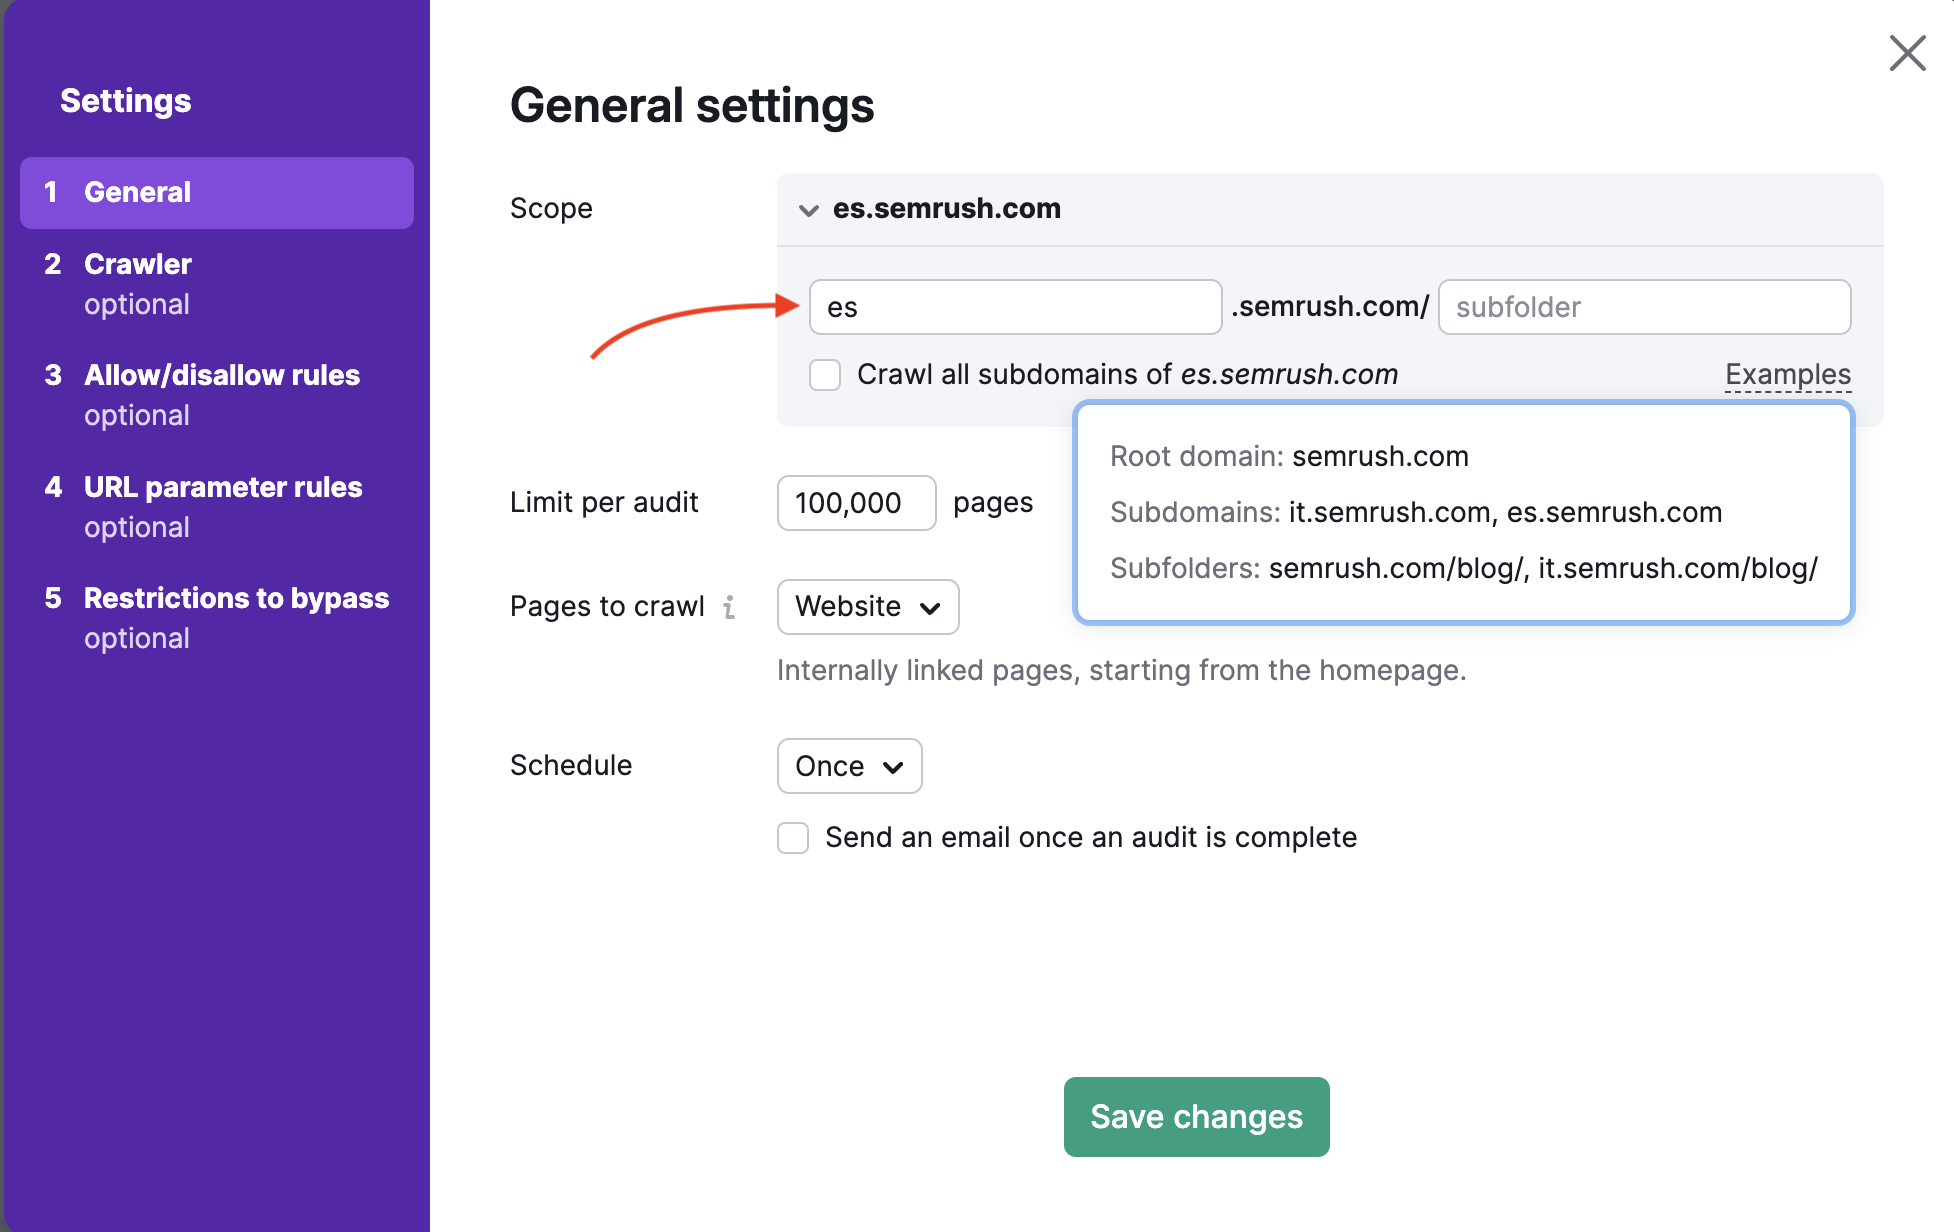The image size is (1954, 1232).
Task: Select Restrictions to bypass in the sidebar
Action: pyautogui.click(x=236, y=598)
